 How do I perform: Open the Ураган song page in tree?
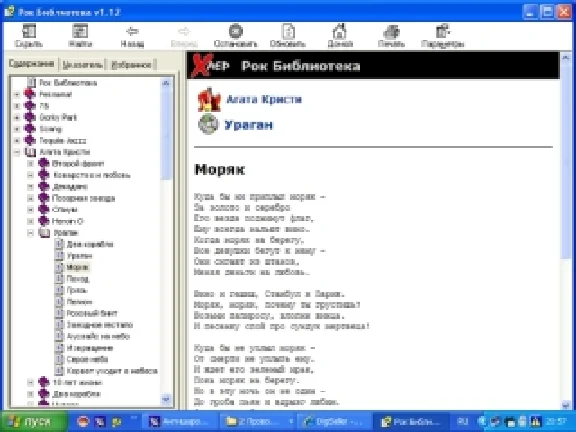point(79,256)
